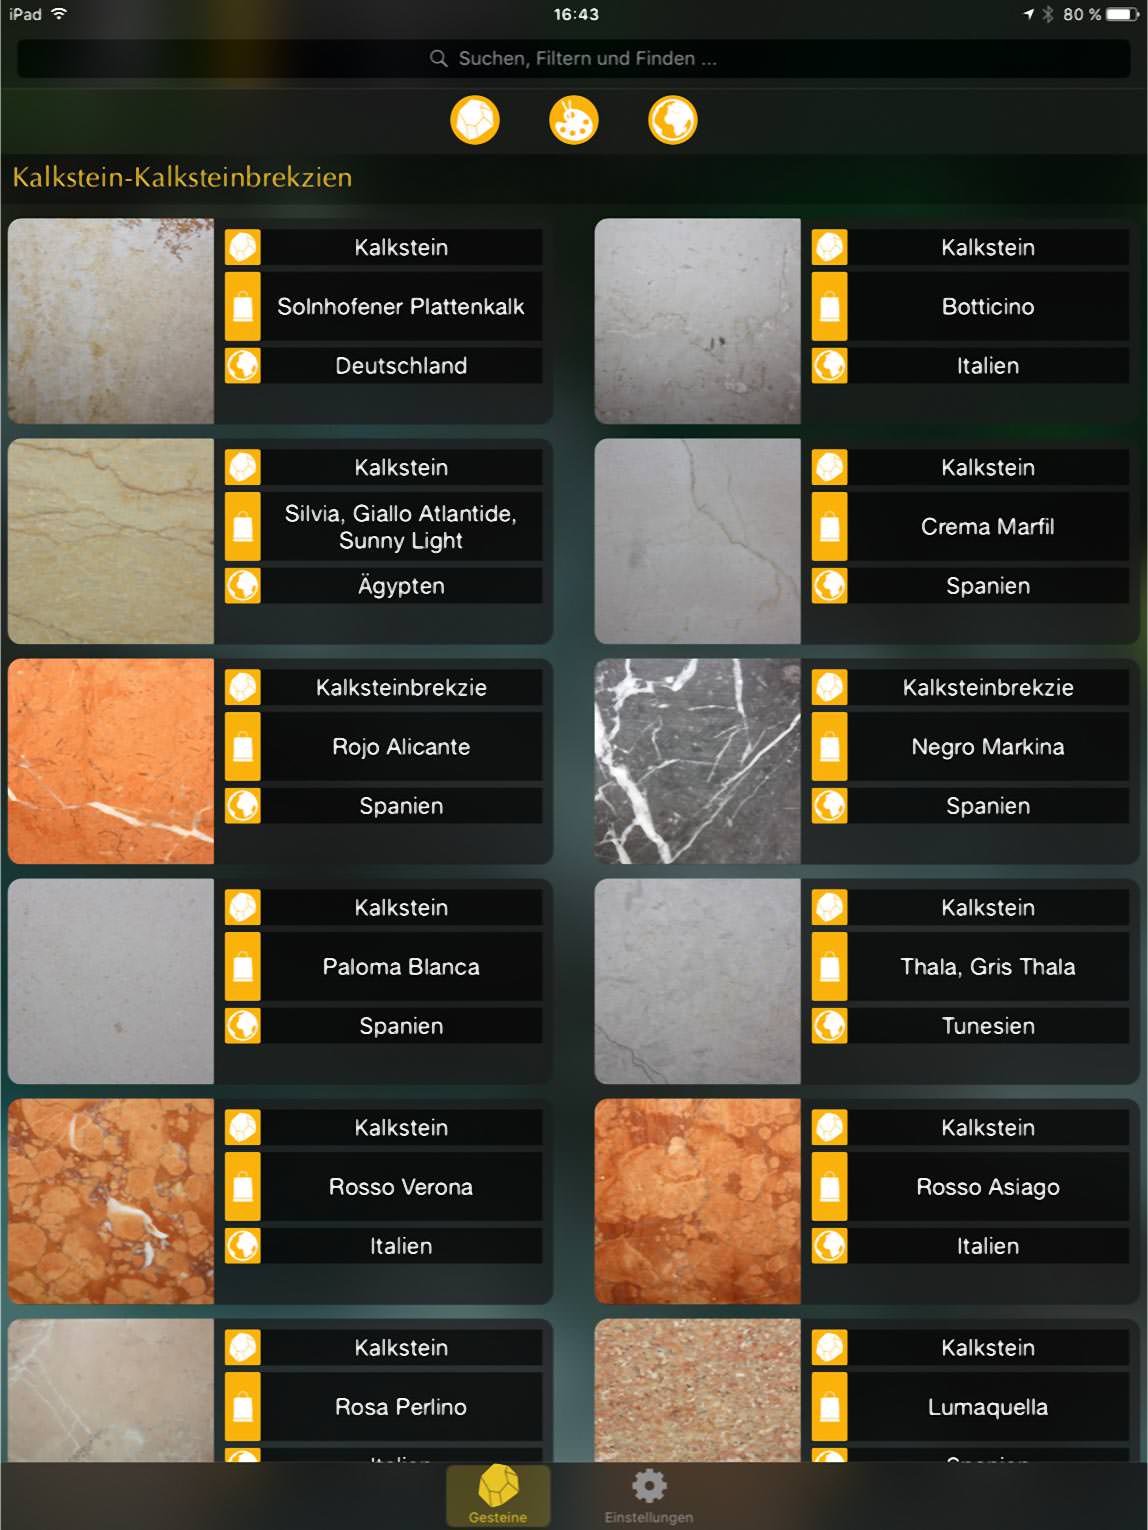
Task: Tap the Paloma Blanca stone thumbnail
Action: coord(111,981)
